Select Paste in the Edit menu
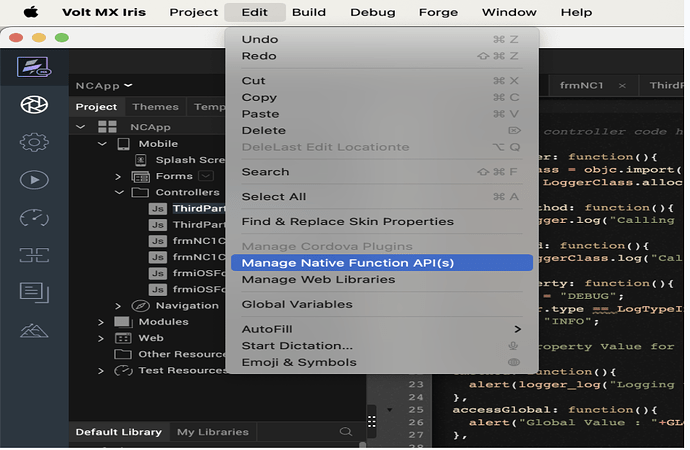 point(382,114)
